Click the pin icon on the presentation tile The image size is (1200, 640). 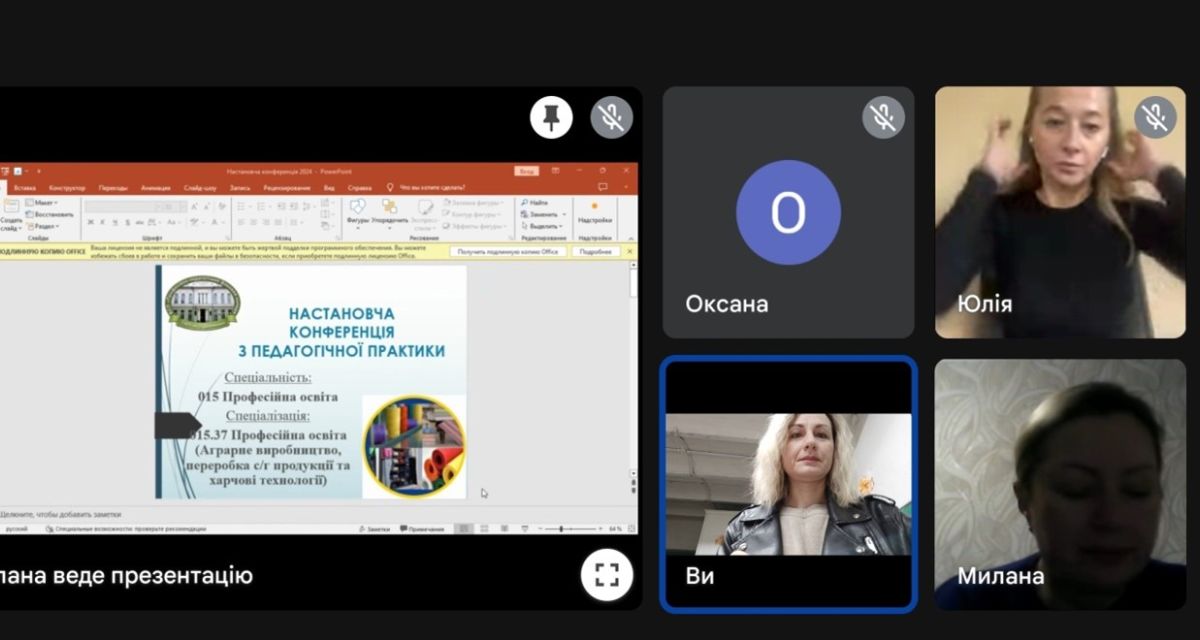point(551,118)
